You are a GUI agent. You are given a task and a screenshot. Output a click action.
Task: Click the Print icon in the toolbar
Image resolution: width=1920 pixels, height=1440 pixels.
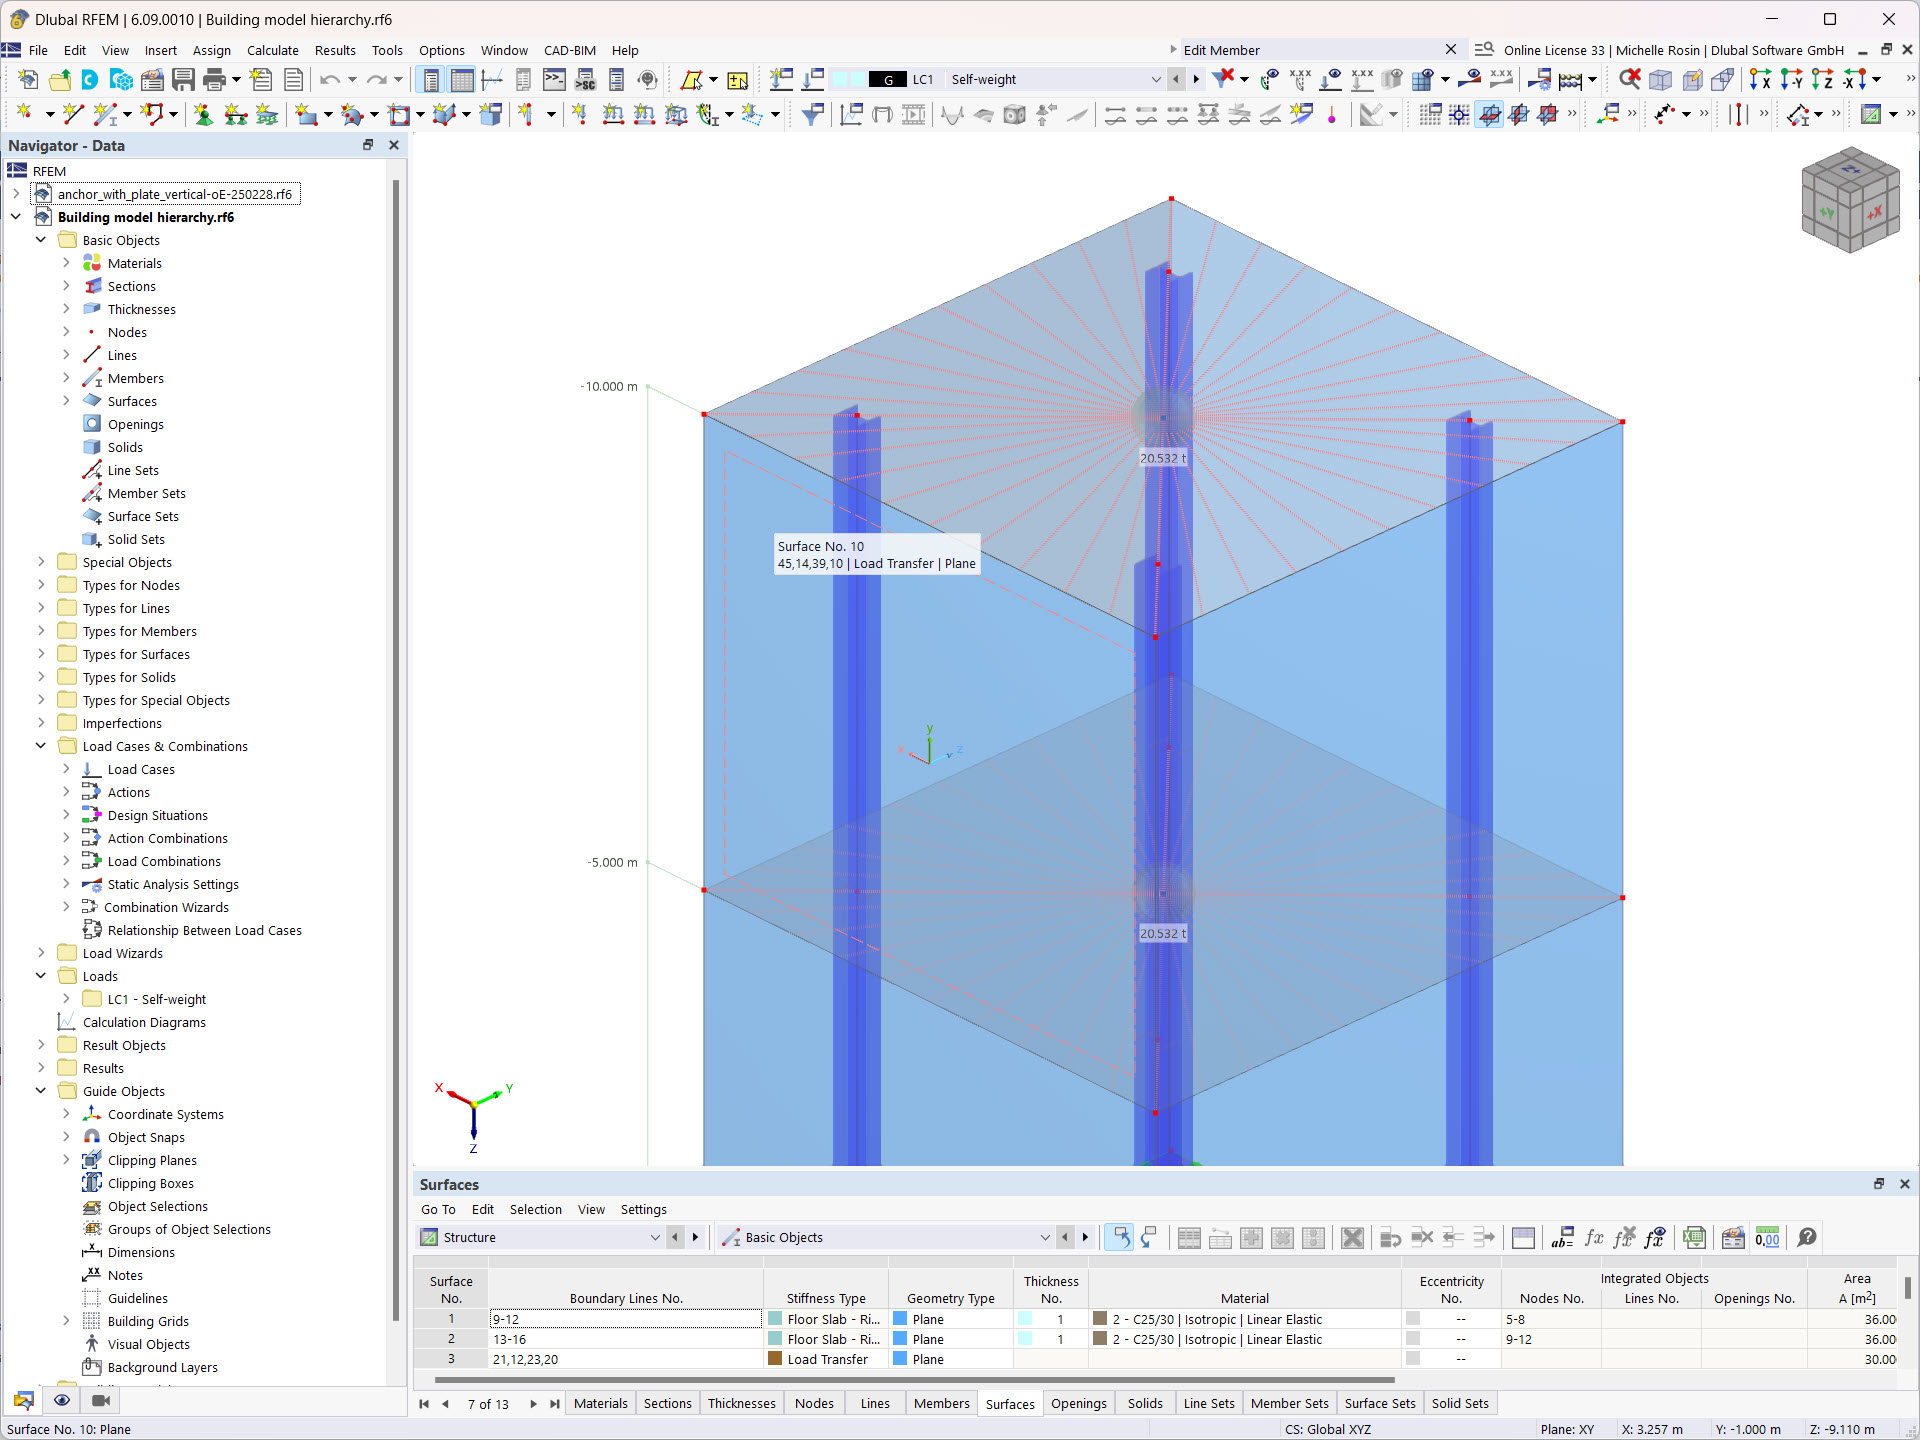click(214, 80)
